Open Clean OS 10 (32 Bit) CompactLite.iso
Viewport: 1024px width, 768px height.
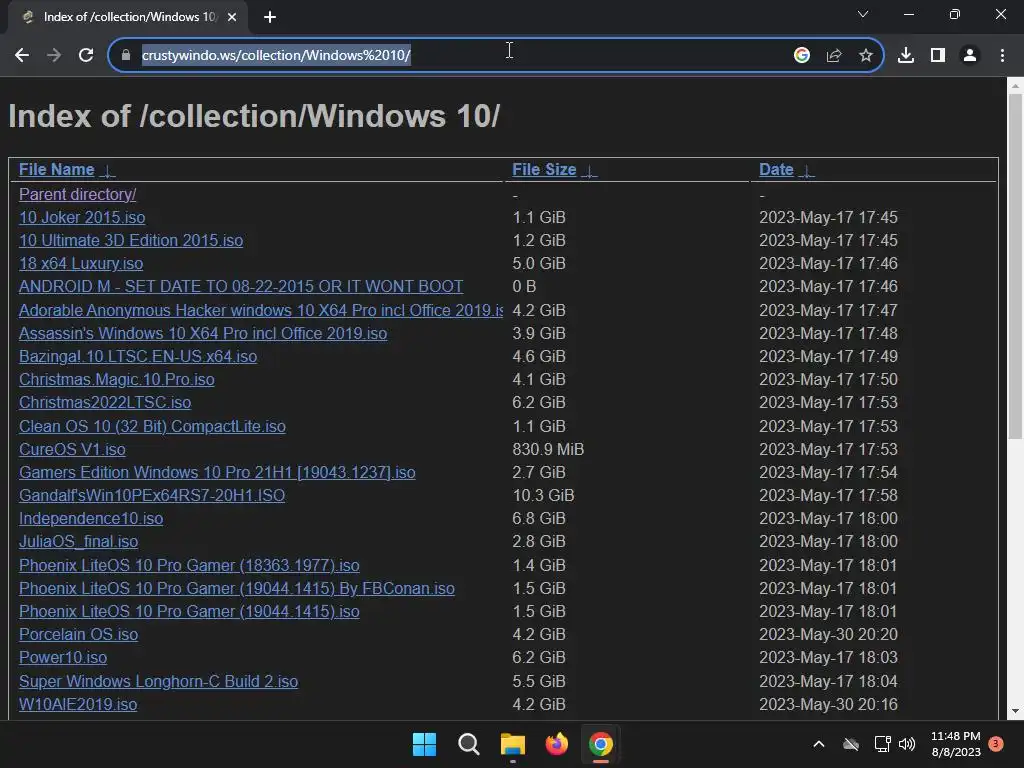click(152, 426)
